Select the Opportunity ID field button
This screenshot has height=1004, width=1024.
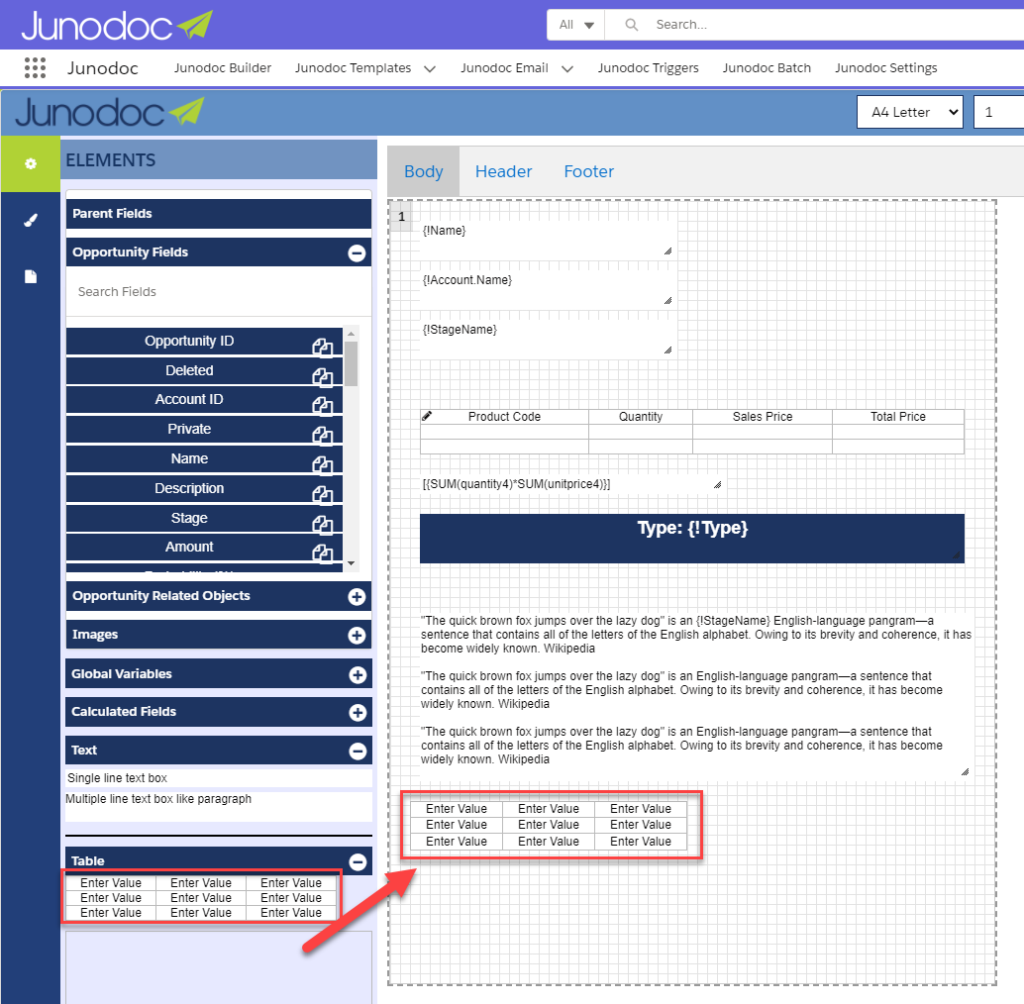[204, 341]
